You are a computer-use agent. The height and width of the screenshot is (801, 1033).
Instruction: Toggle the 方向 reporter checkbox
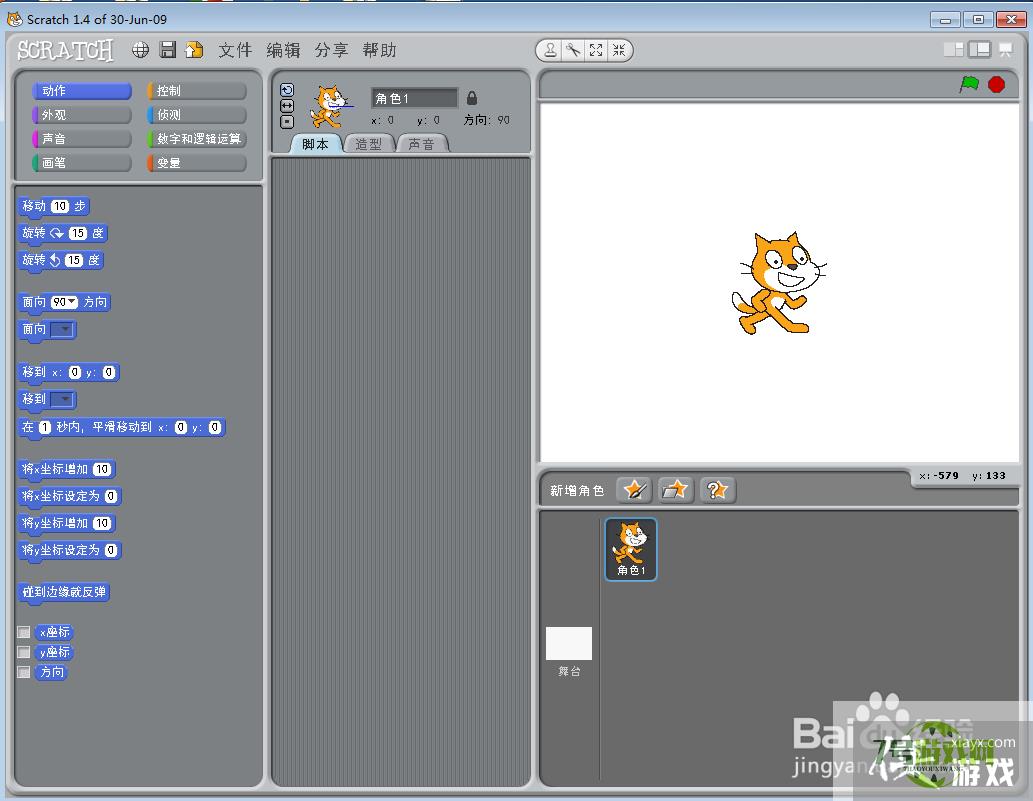point(24,672)
